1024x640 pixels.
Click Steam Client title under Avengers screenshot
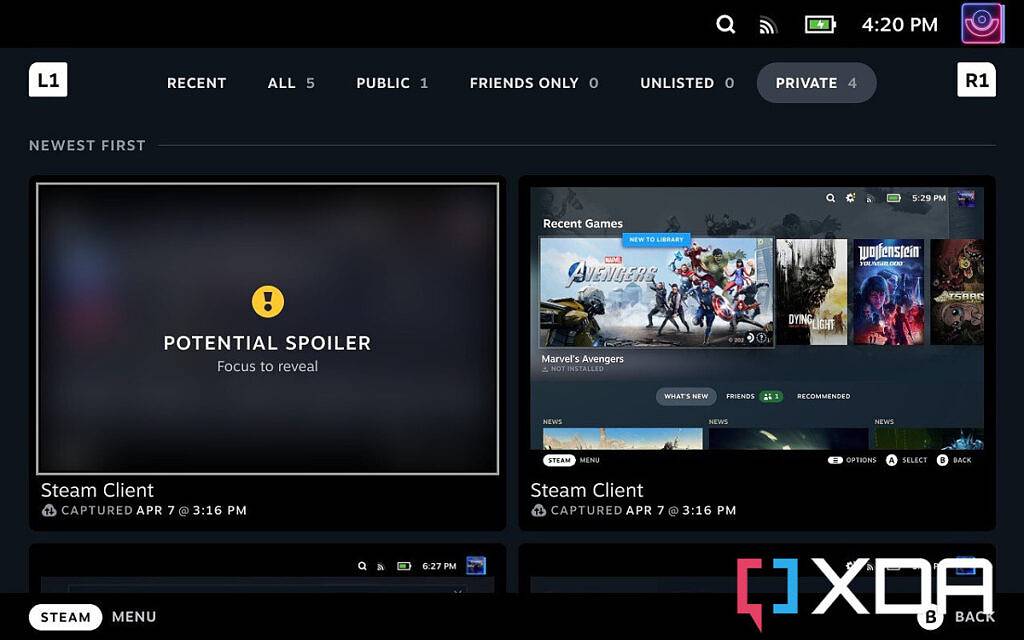pos(587,490)
